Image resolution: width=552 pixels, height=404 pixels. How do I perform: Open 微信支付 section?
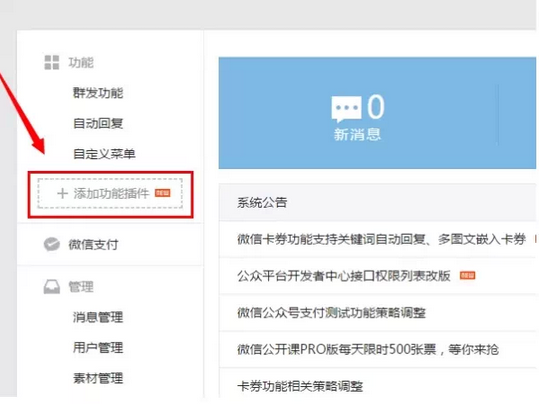[93, 244]
